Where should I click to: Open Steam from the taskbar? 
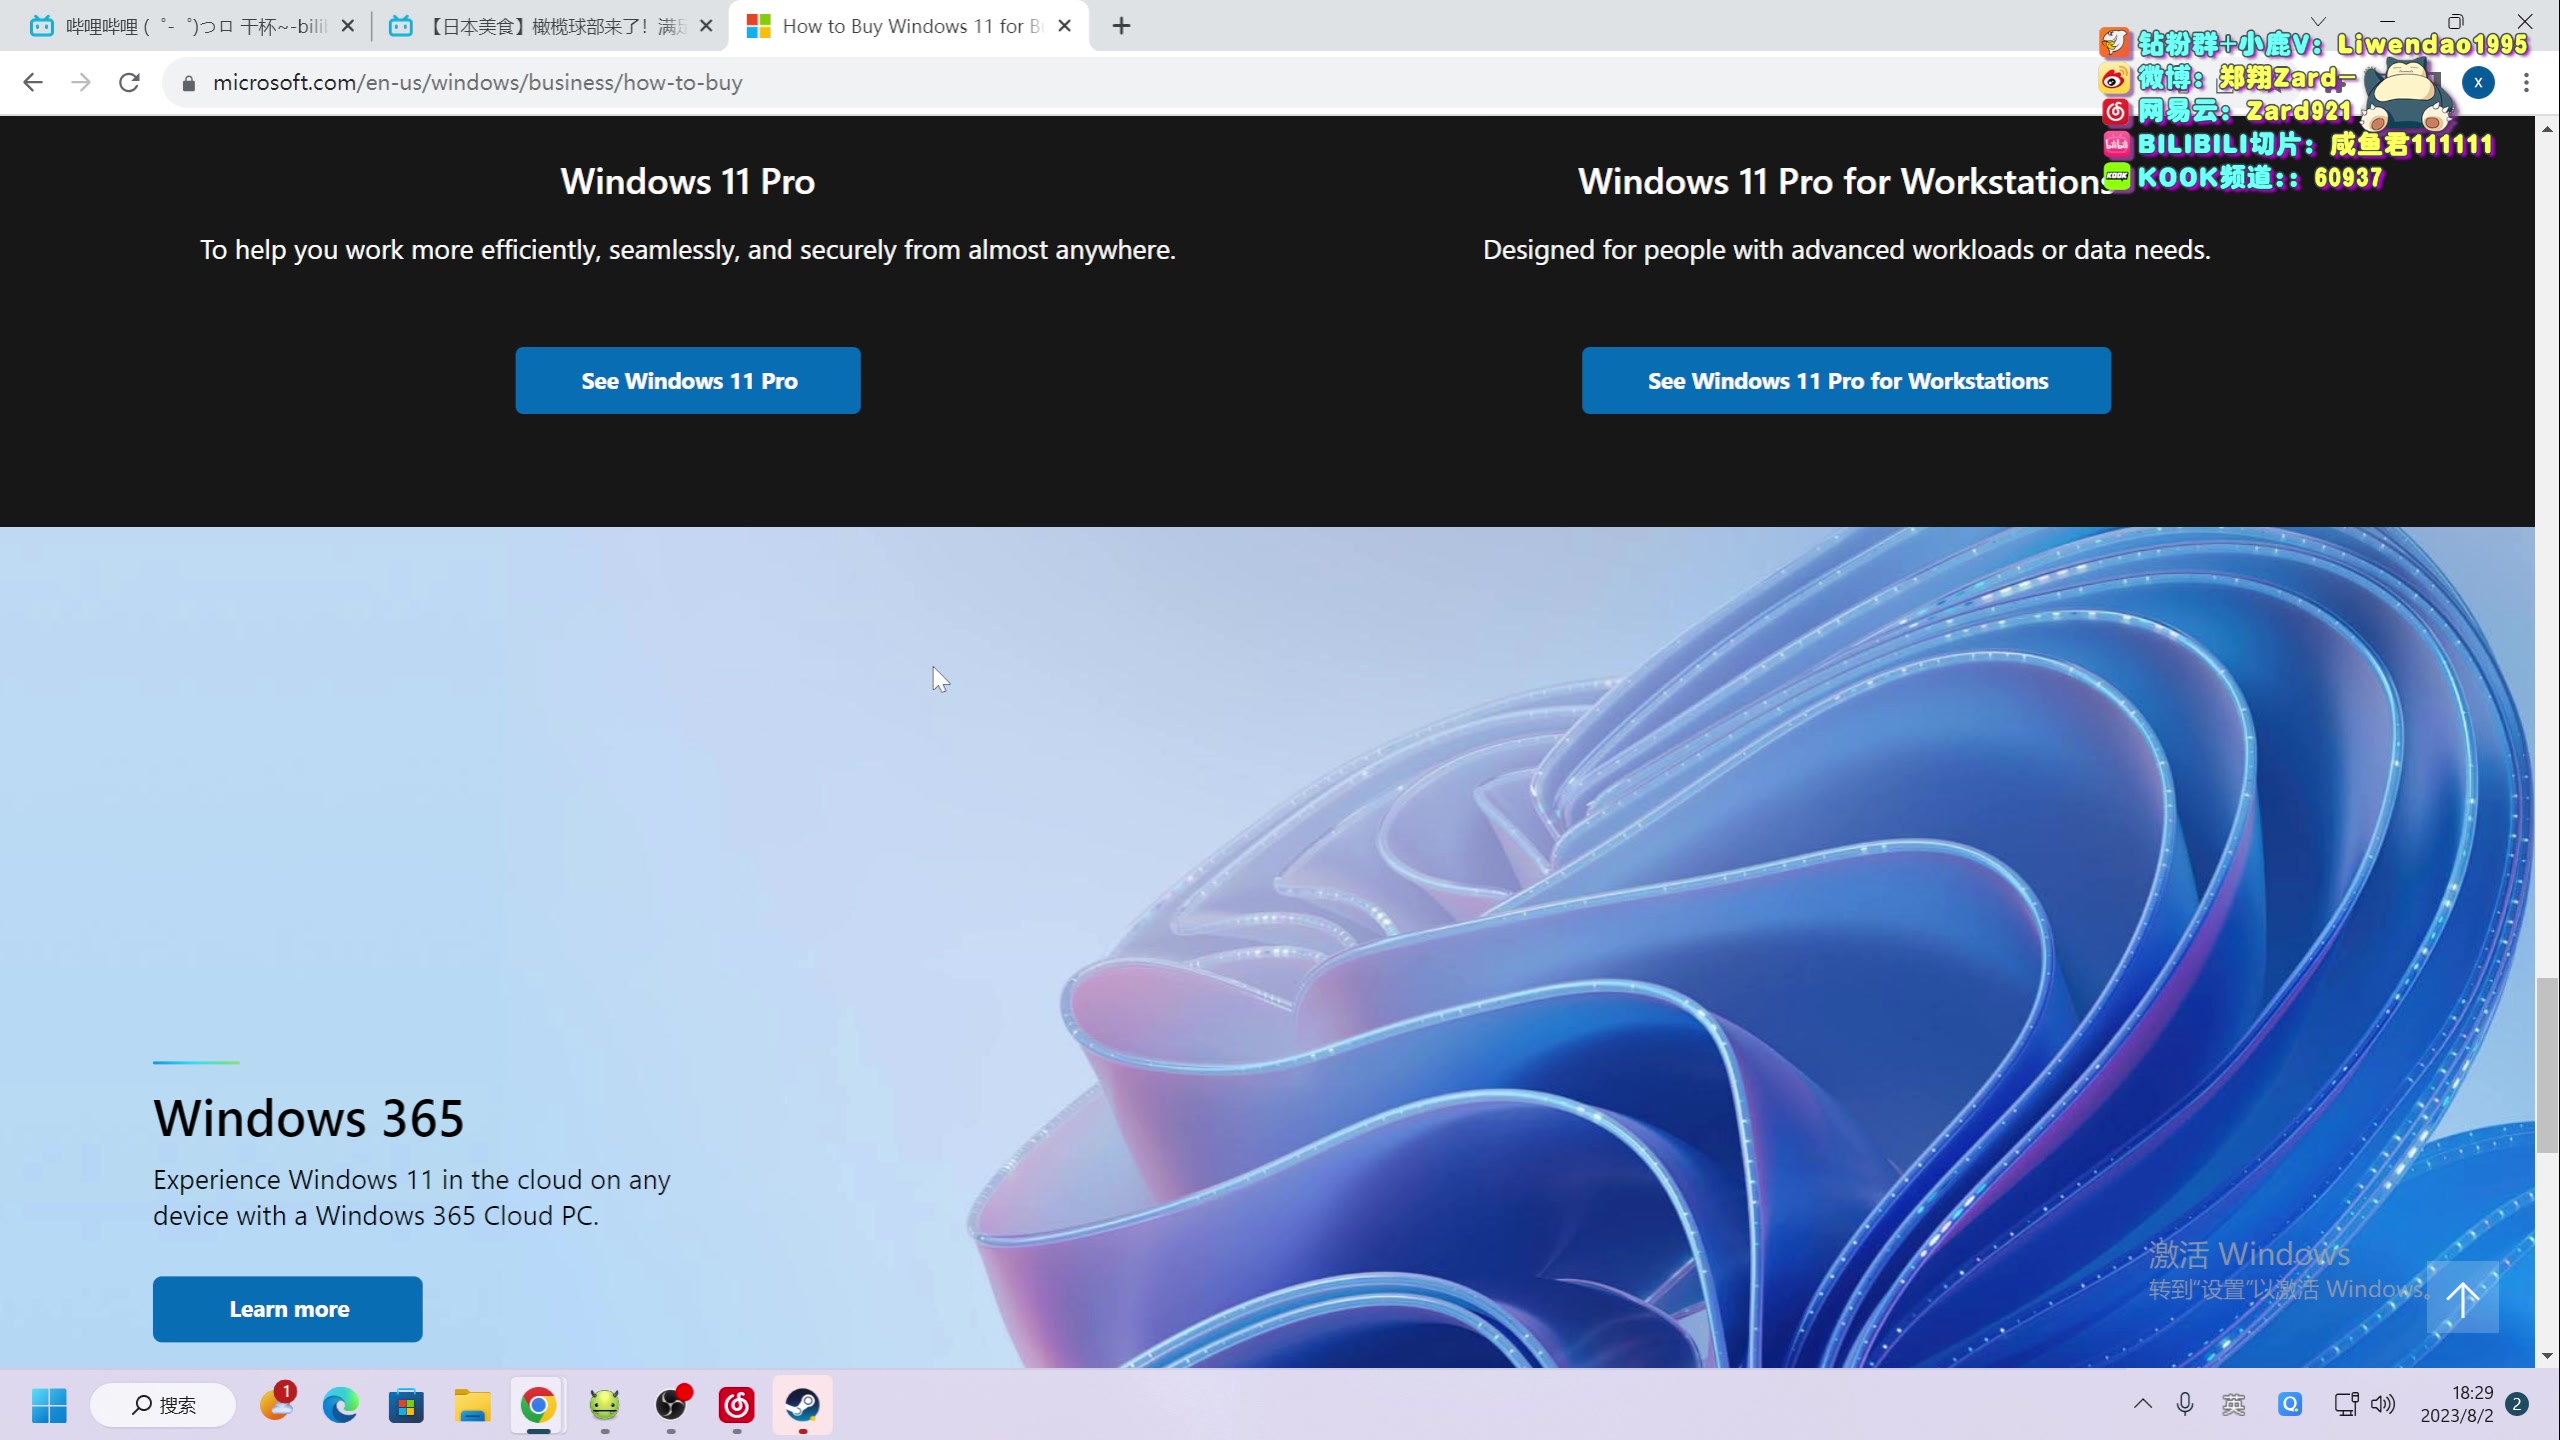[x=802, y=1405]
